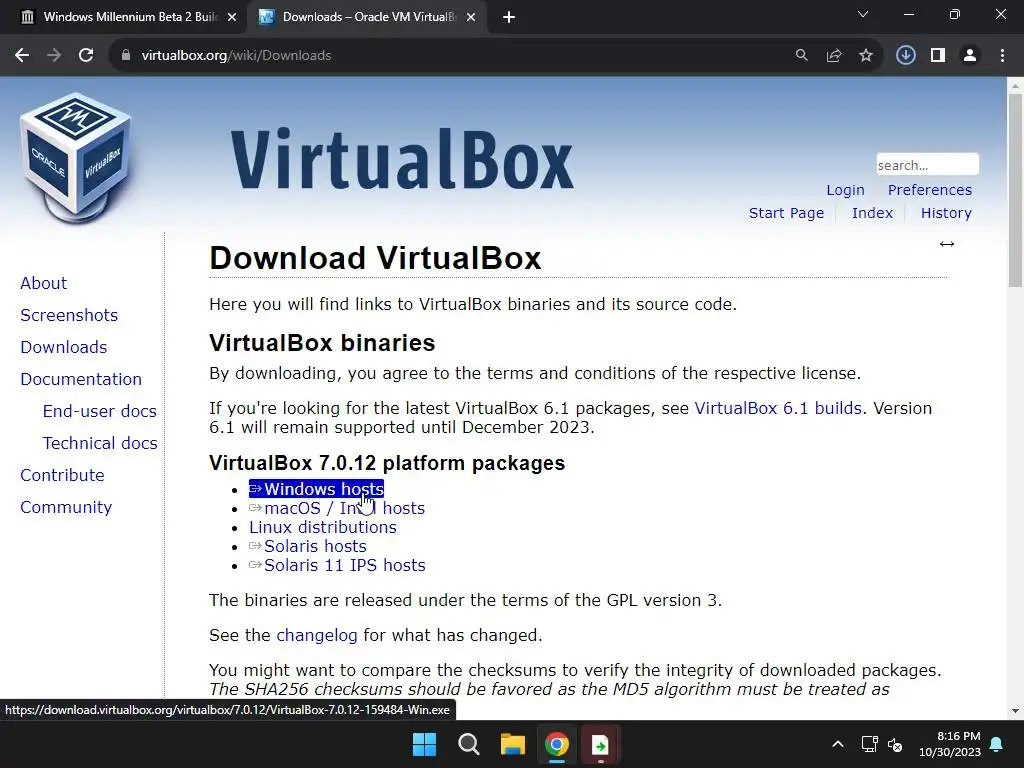Open Community in the sidebar

pyautogui.click(x=66, y=507)
